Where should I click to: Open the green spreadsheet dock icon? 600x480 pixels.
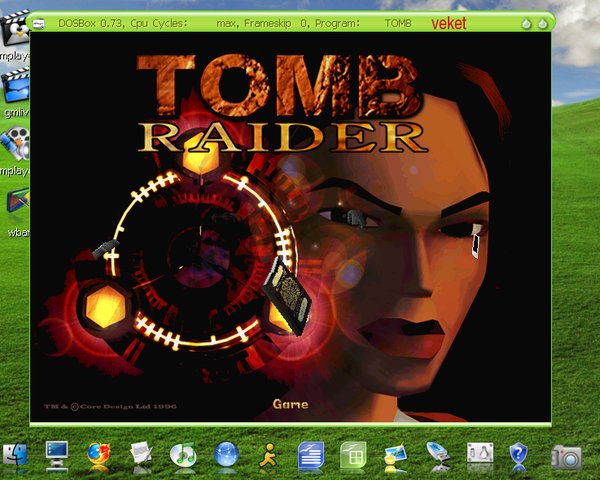[x=353, y=454]
